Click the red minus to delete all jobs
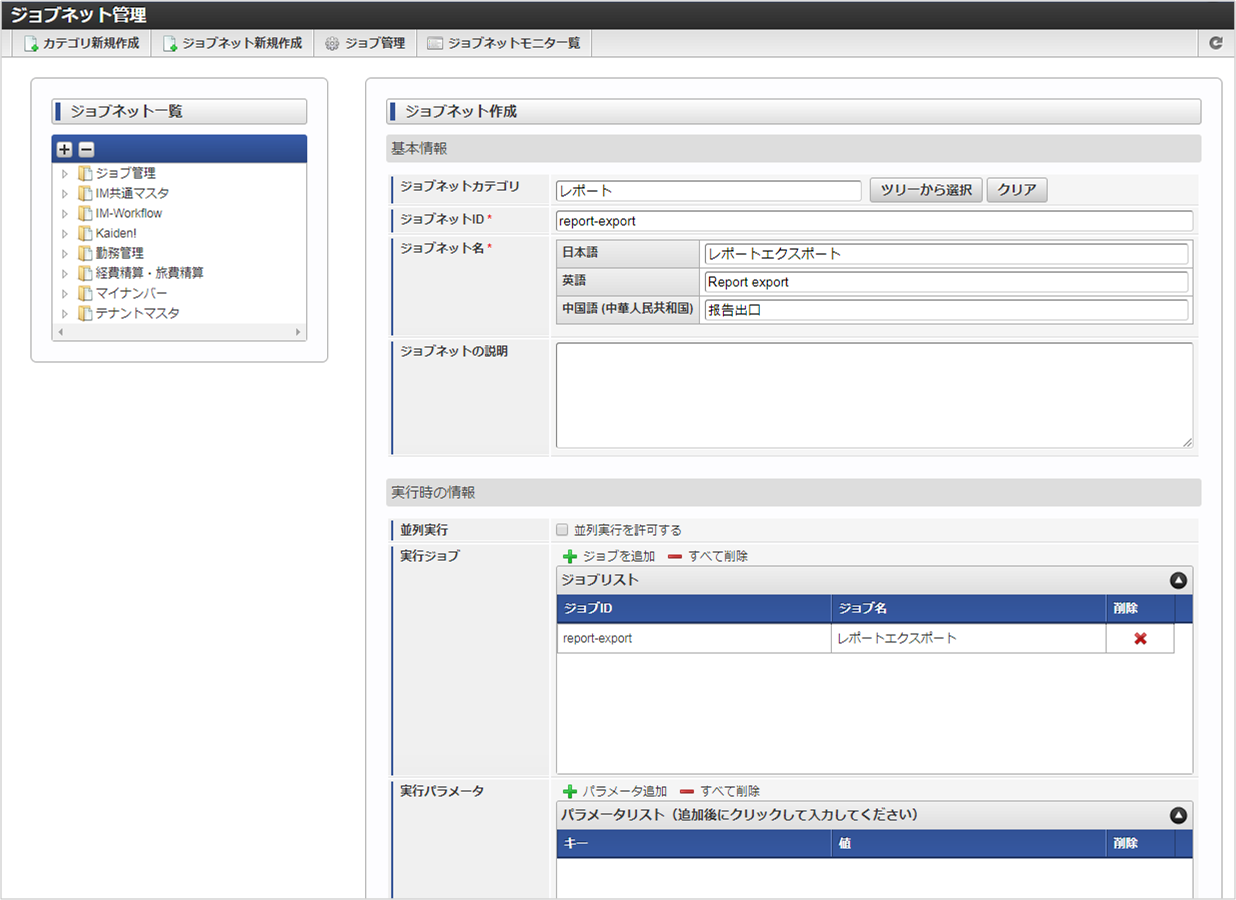The image size is (1236, 900). [x=675, y=556]
